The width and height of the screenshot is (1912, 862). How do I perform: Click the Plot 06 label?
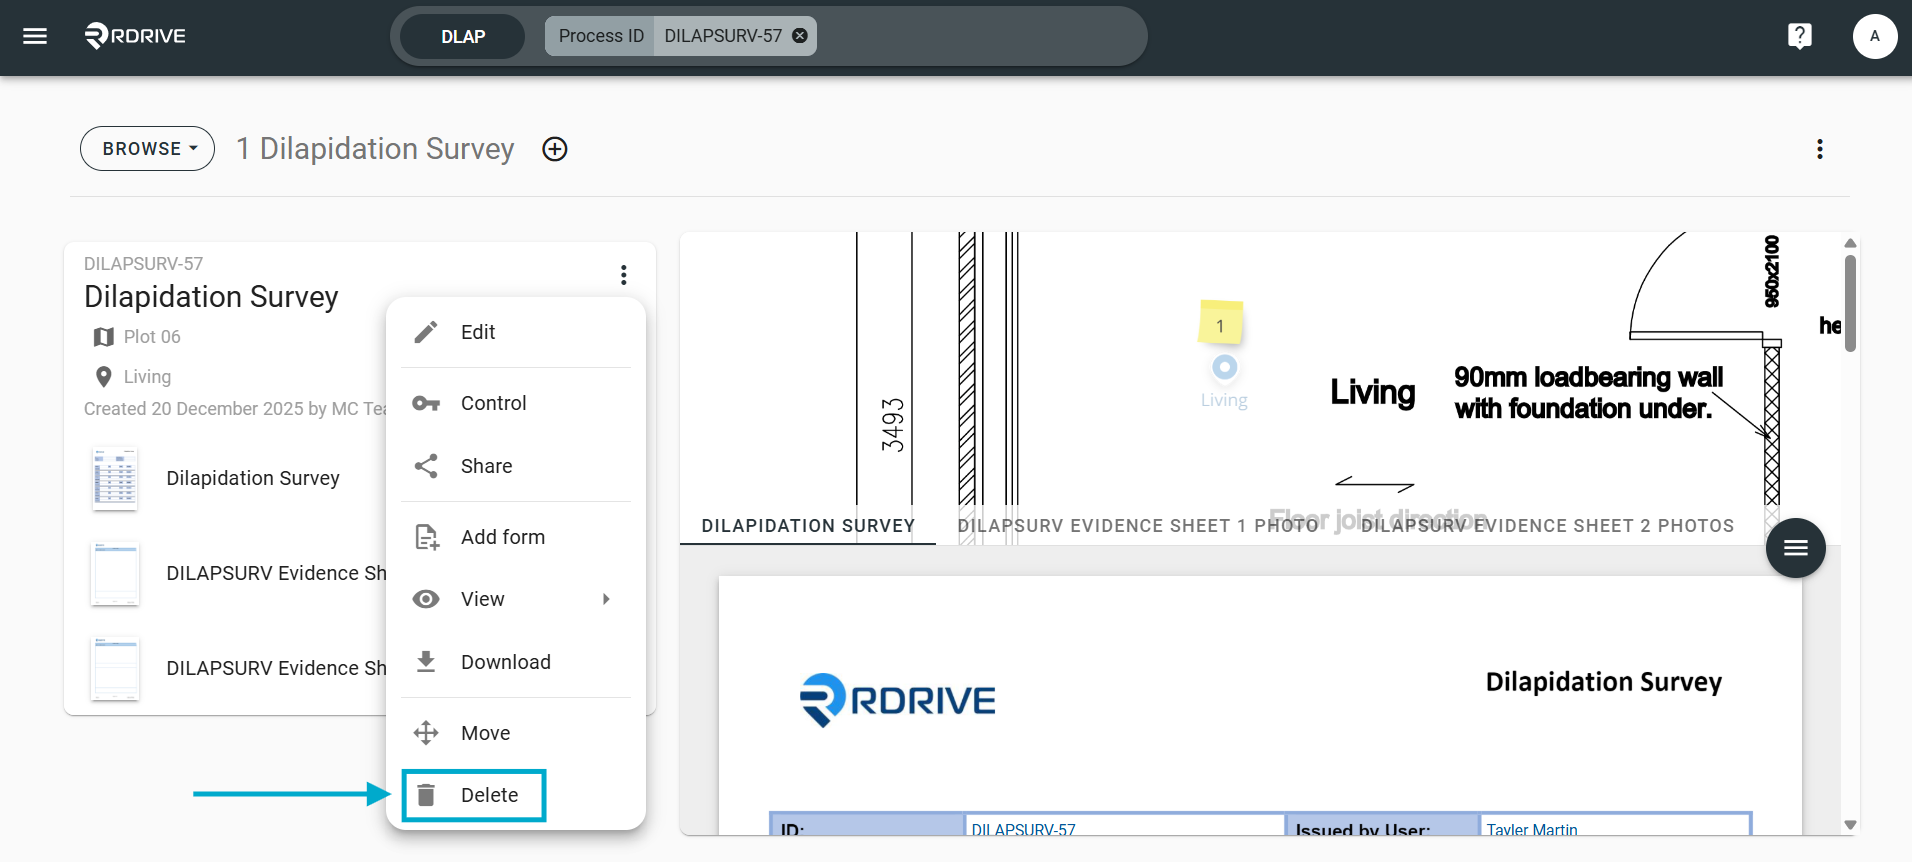coord(152,337)
